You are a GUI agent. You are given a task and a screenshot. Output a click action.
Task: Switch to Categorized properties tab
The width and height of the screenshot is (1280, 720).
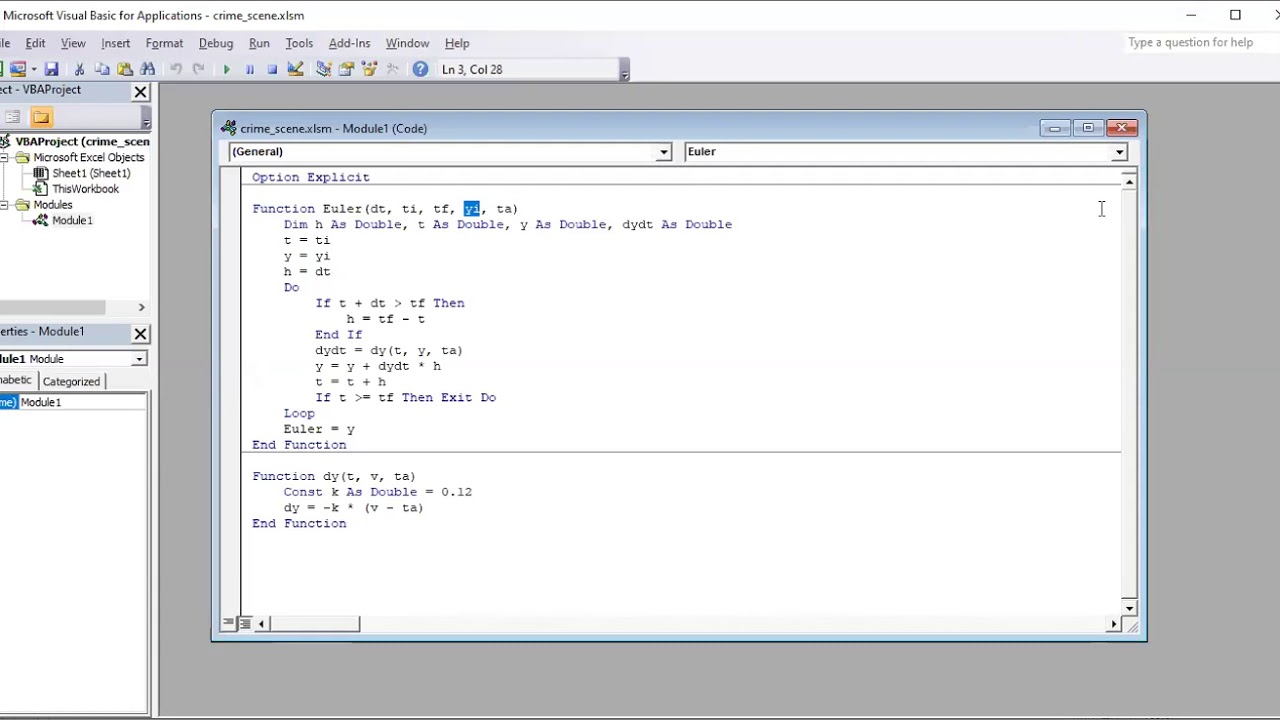pyautogui.click(x=71, y=381)
